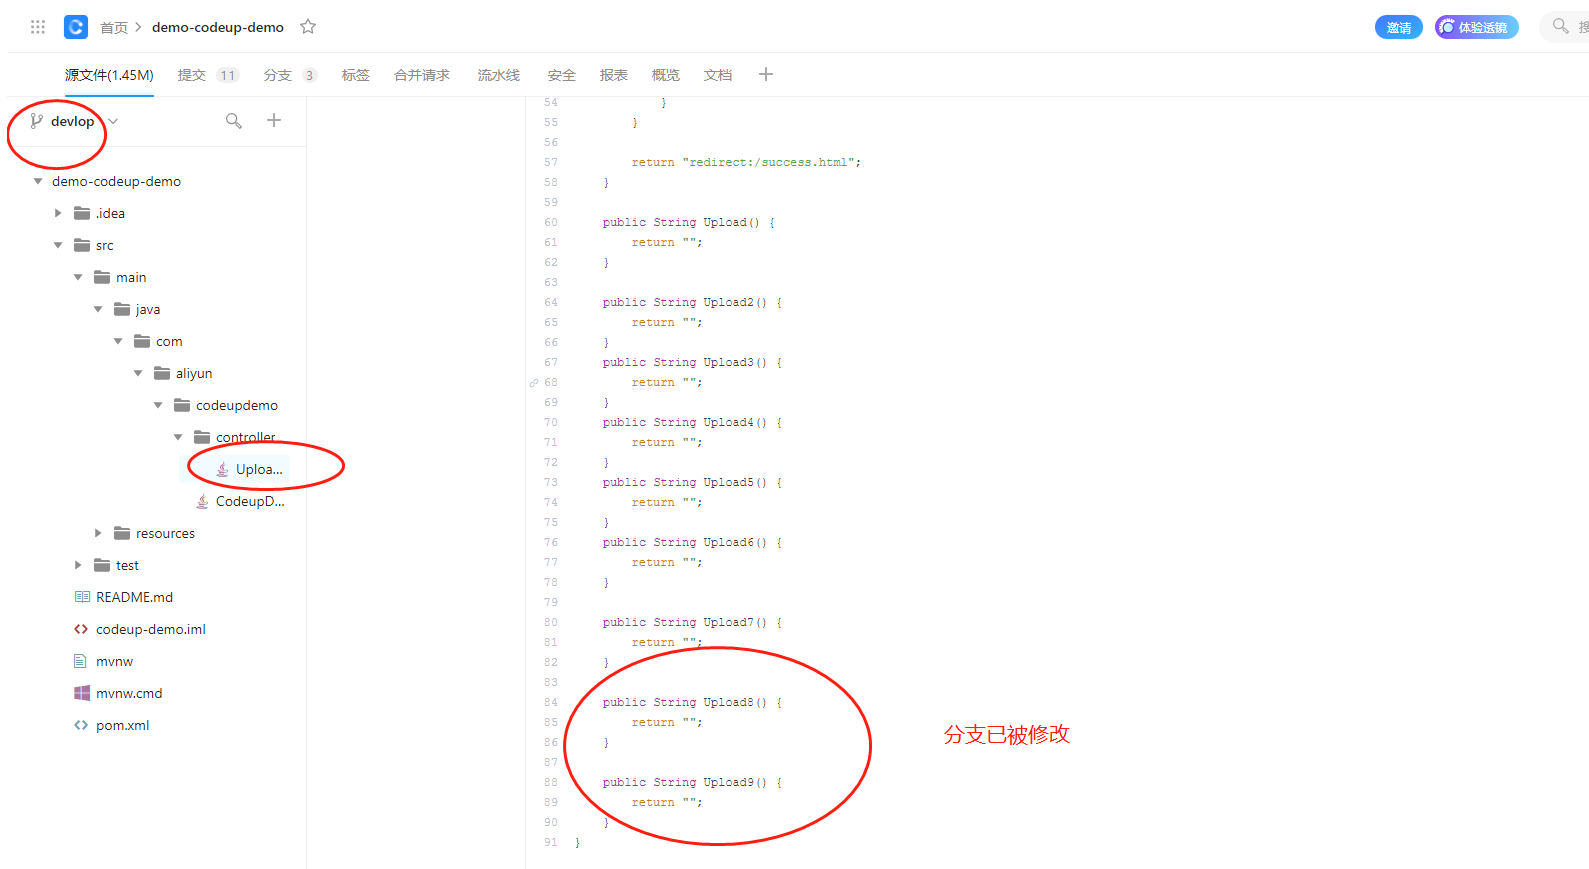
Task: Open codeup-demo.iml in the file tree
Action: 151,629
